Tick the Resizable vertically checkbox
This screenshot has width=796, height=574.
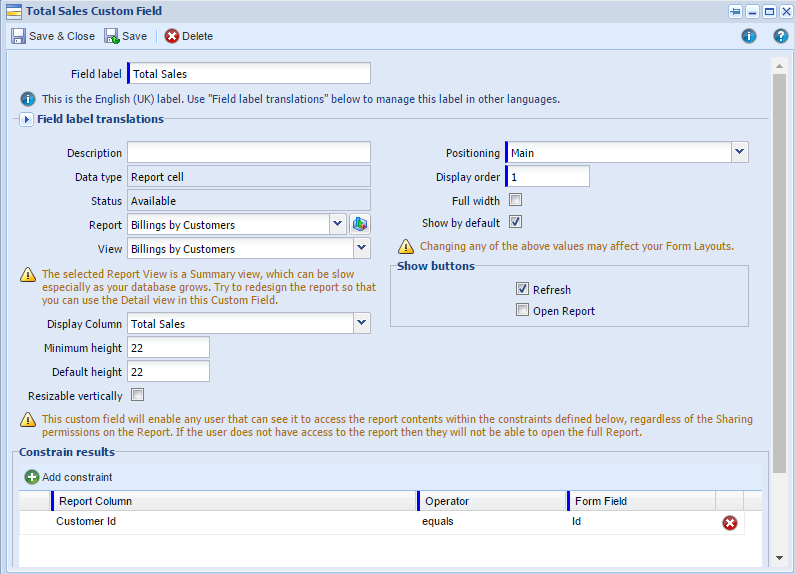(x=137, y=394)
